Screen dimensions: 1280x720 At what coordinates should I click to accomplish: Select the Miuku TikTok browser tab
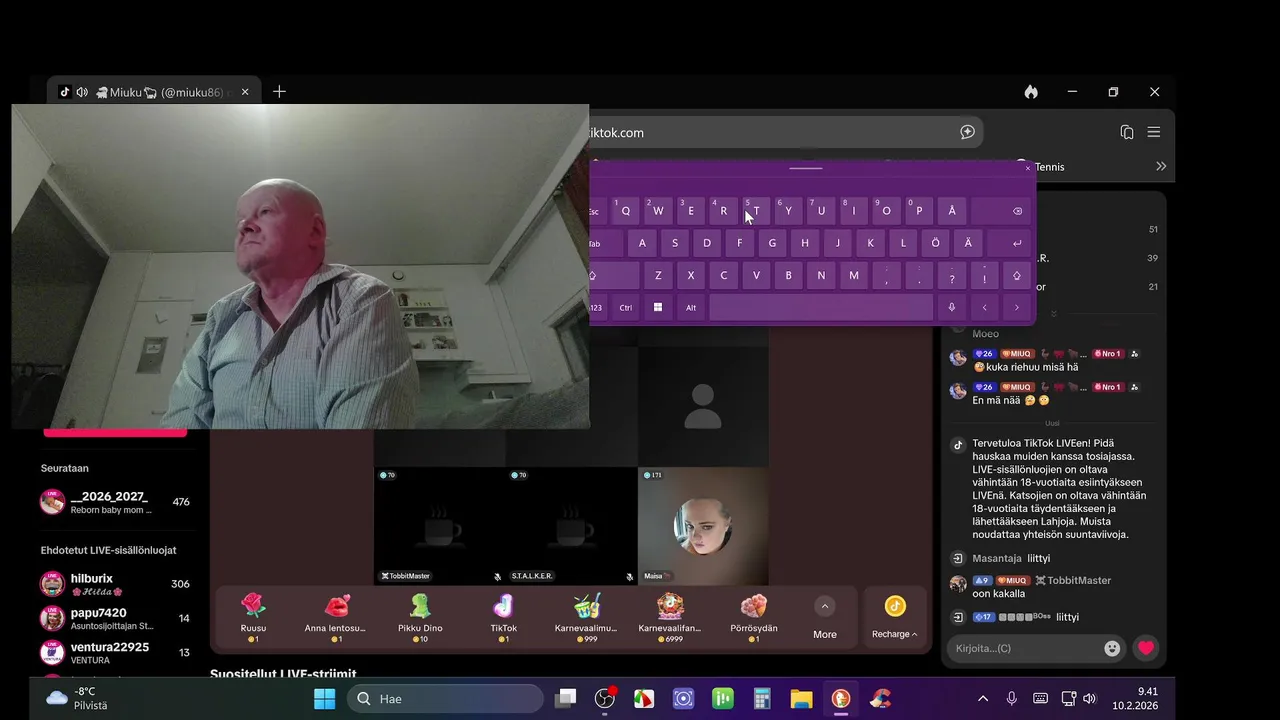pos(155,92)
